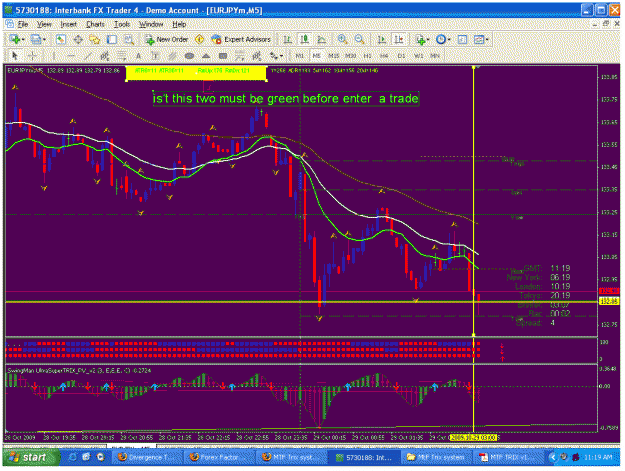Image resolution: width=625 pixels, height=471 pixels.
Task: Select the text label T tool
Action: pyautogui.click(x=155, y=56)
